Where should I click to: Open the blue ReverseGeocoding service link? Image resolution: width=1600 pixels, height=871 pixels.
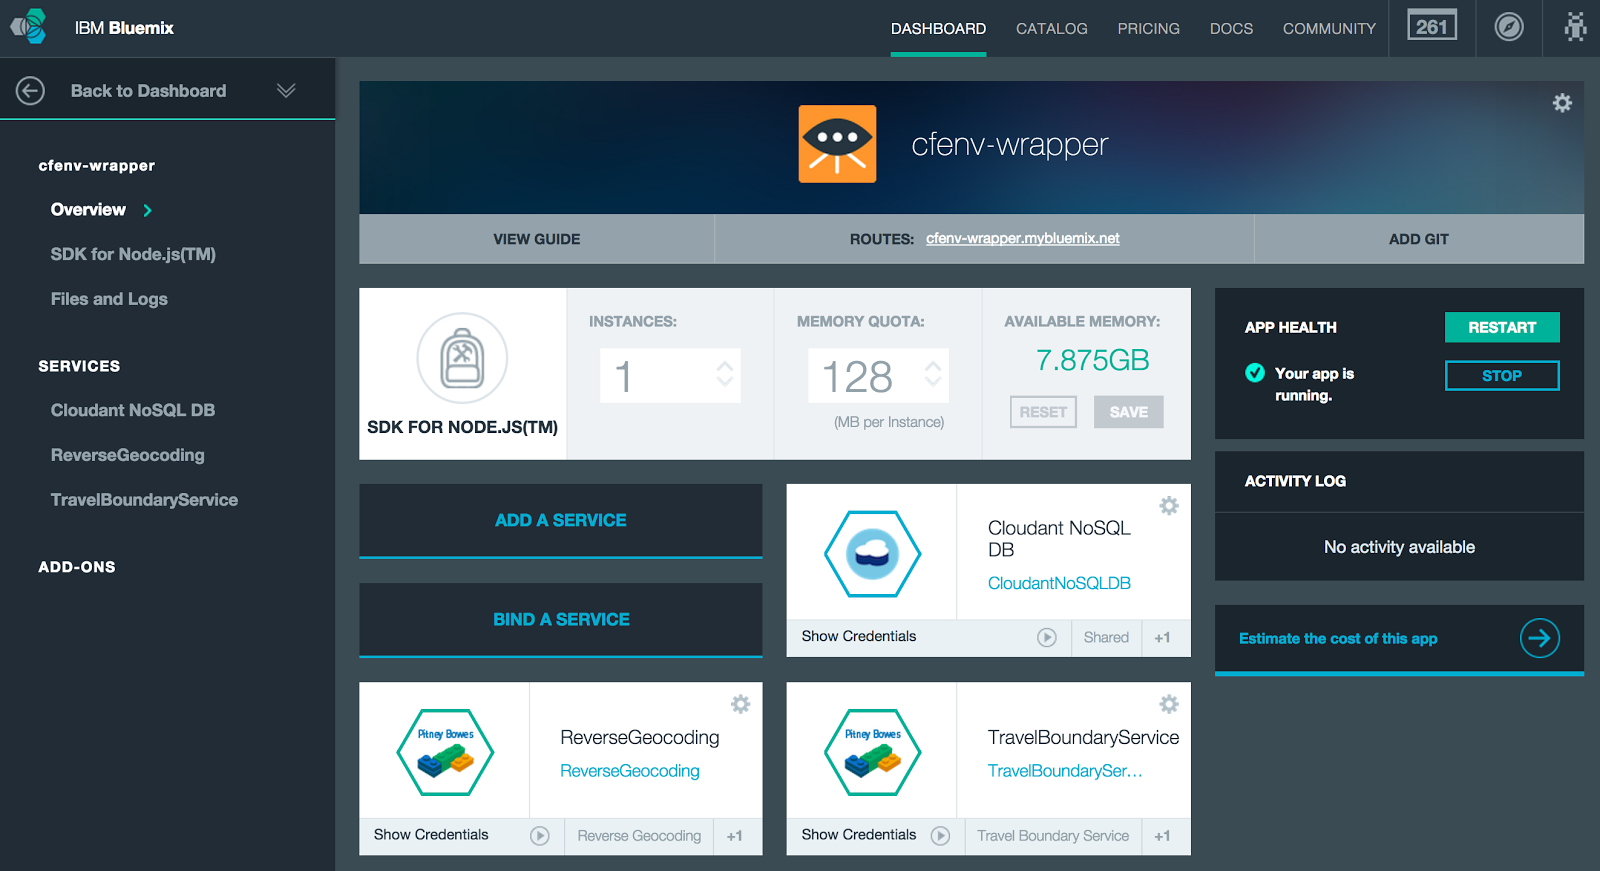[x=629, y=771]
